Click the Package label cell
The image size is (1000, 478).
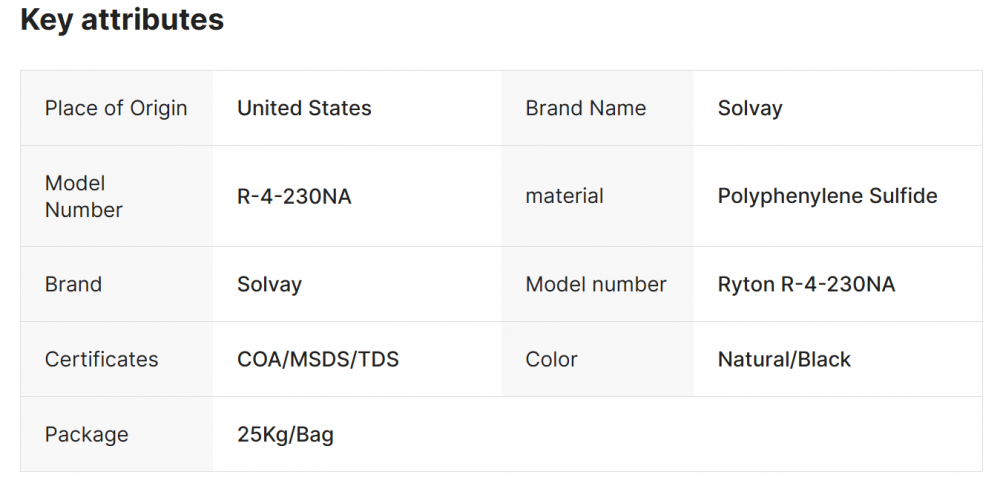pos(86,434)
